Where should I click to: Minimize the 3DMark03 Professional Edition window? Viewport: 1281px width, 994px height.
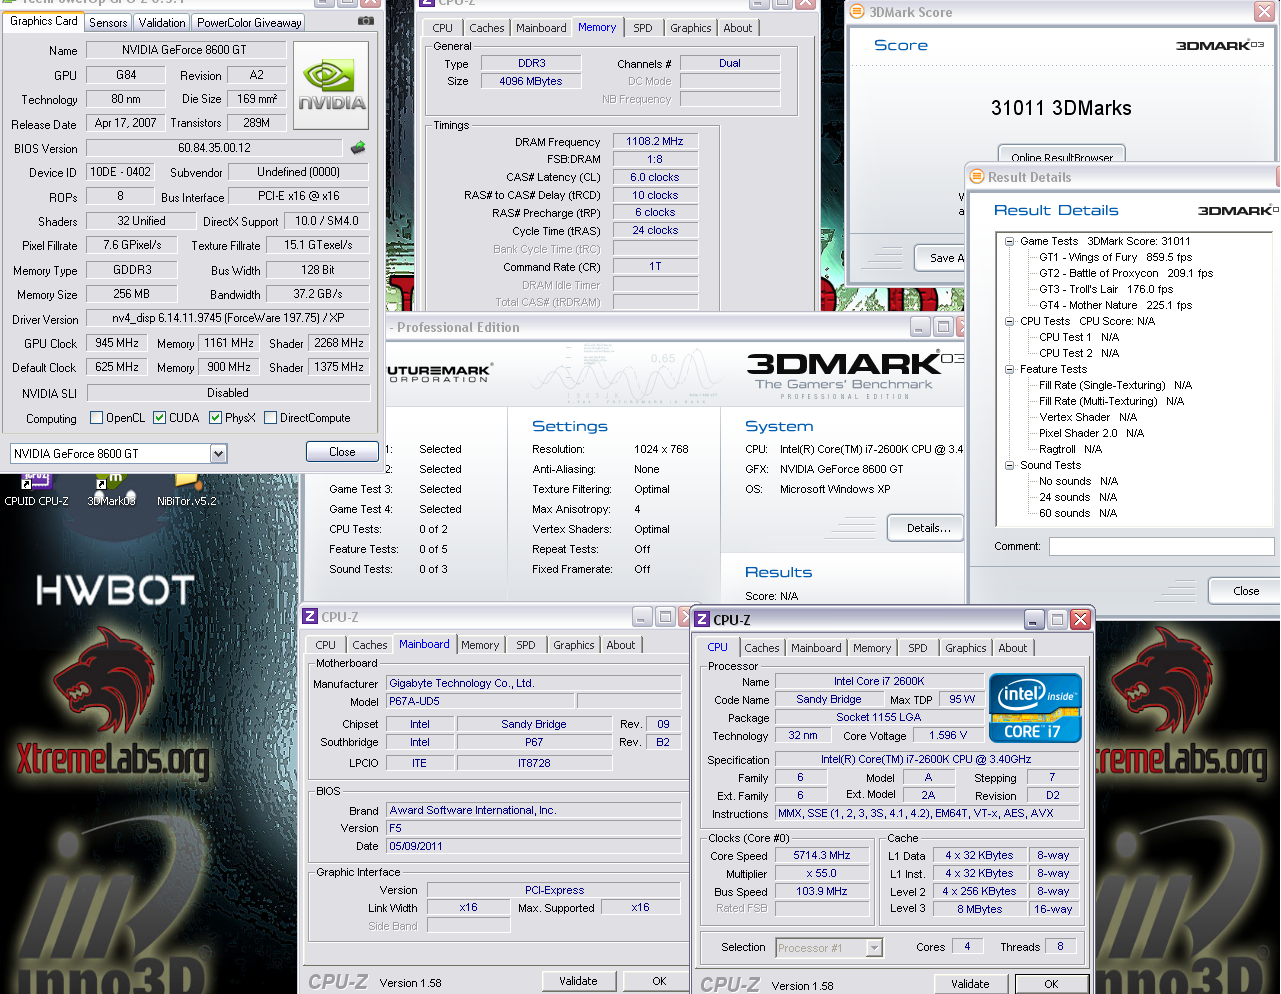tap(920, 327)
